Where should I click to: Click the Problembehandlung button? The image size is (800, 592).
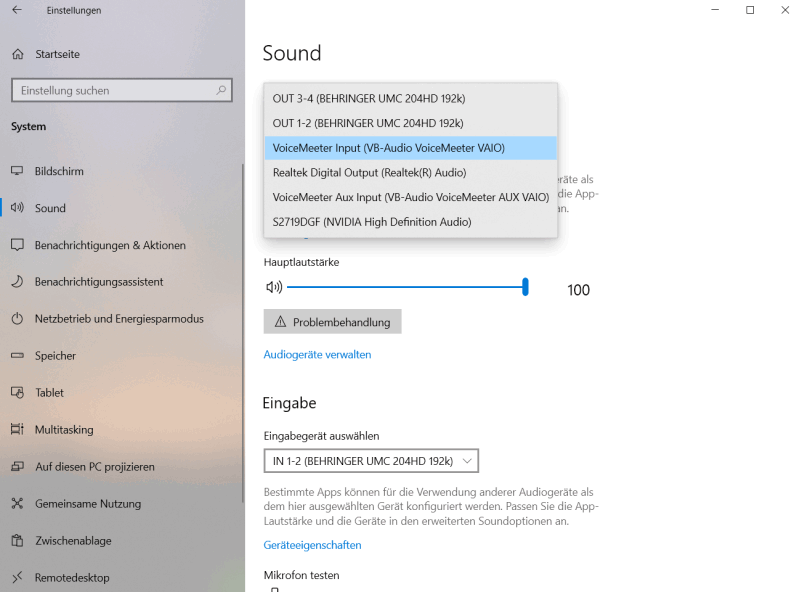(x=332, y=322)
